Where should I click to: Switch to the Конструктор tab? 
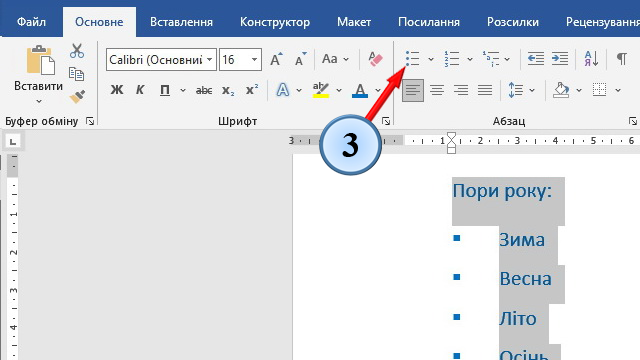(x=275, y=22)
